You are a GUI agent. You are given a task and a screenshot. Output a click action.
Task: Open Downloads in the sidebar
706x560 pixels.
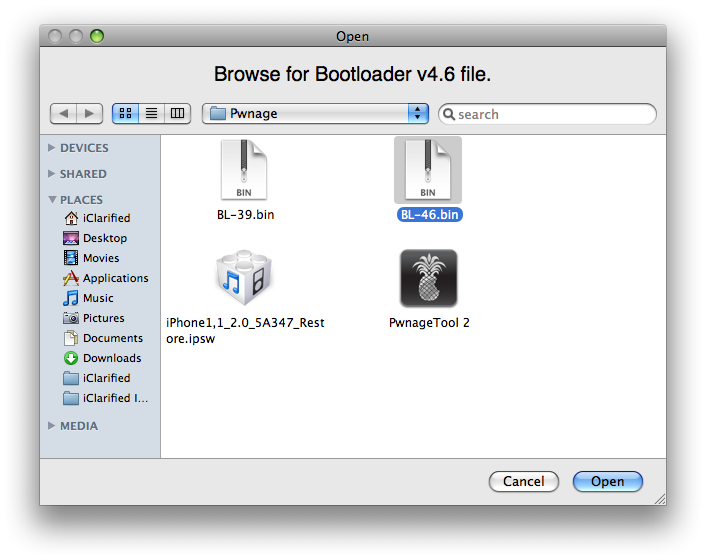tap(111, 358)
